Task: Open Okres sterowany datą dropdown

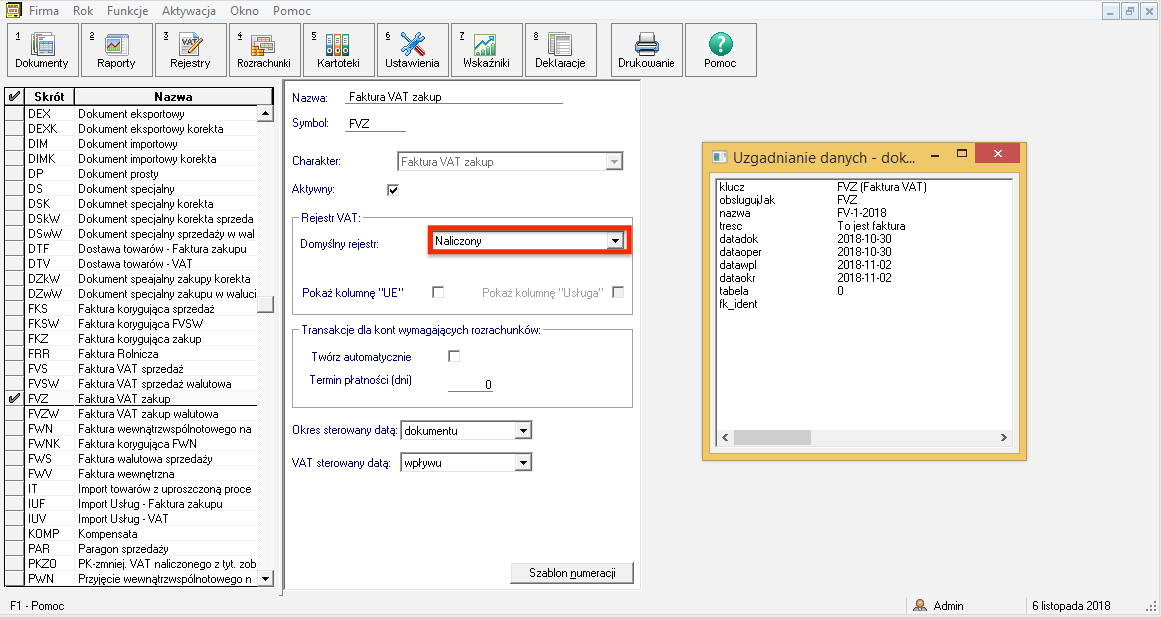Action: point(522,431)
